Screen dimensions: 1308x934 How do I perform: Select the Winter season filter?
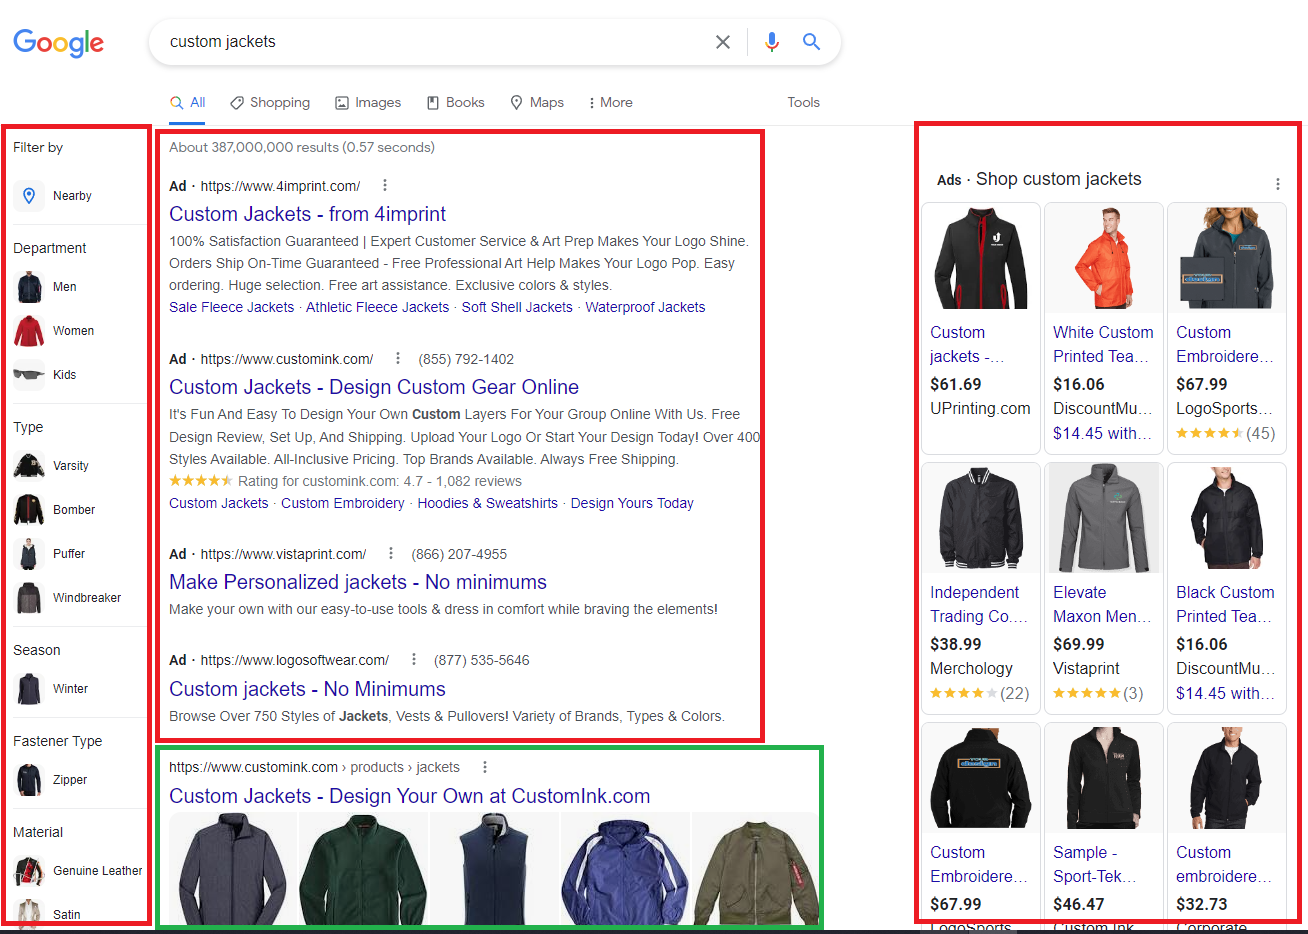coord(51,689)
